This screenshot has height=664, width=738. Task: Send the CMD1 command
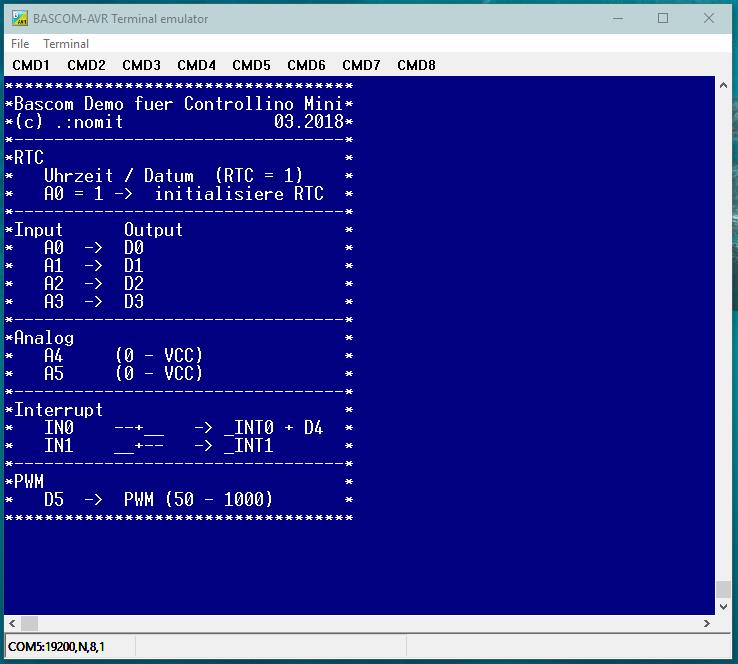point(31,65)
